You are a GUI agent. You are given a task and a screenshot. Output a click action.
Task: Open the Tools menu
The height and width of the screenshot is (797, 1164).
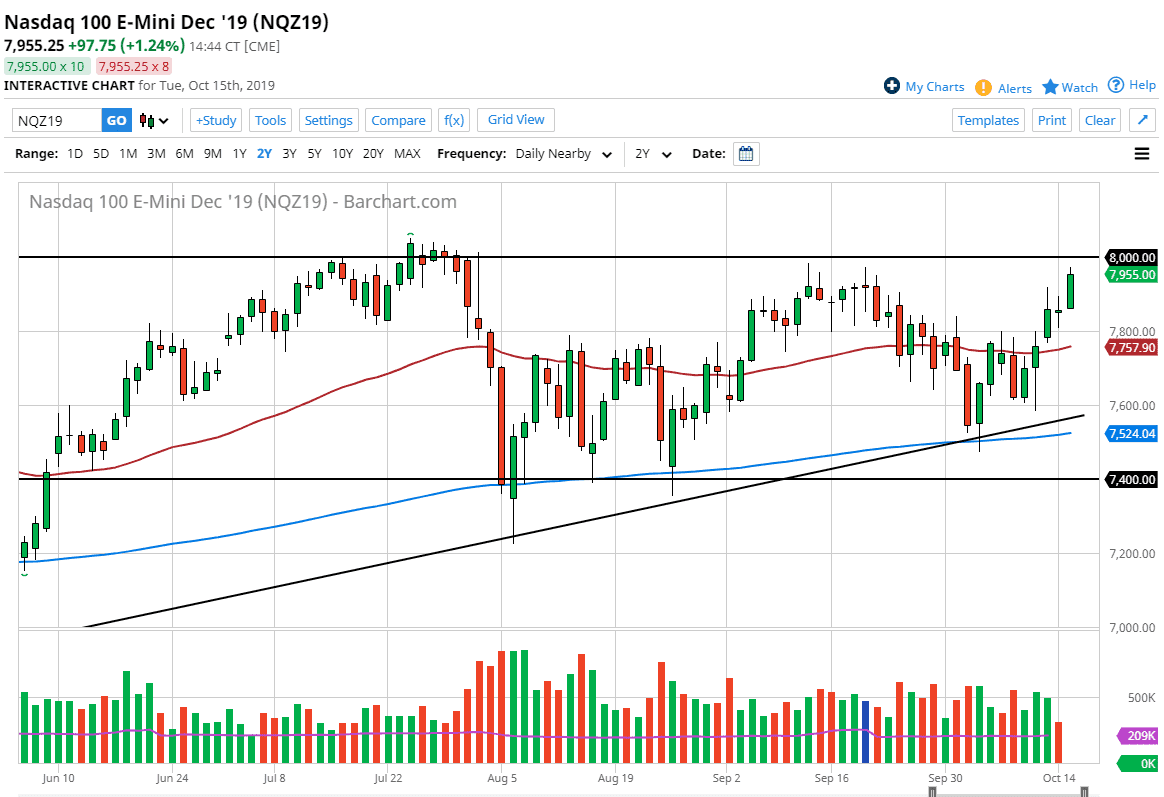pyautogui.click(x=270, y=120)
